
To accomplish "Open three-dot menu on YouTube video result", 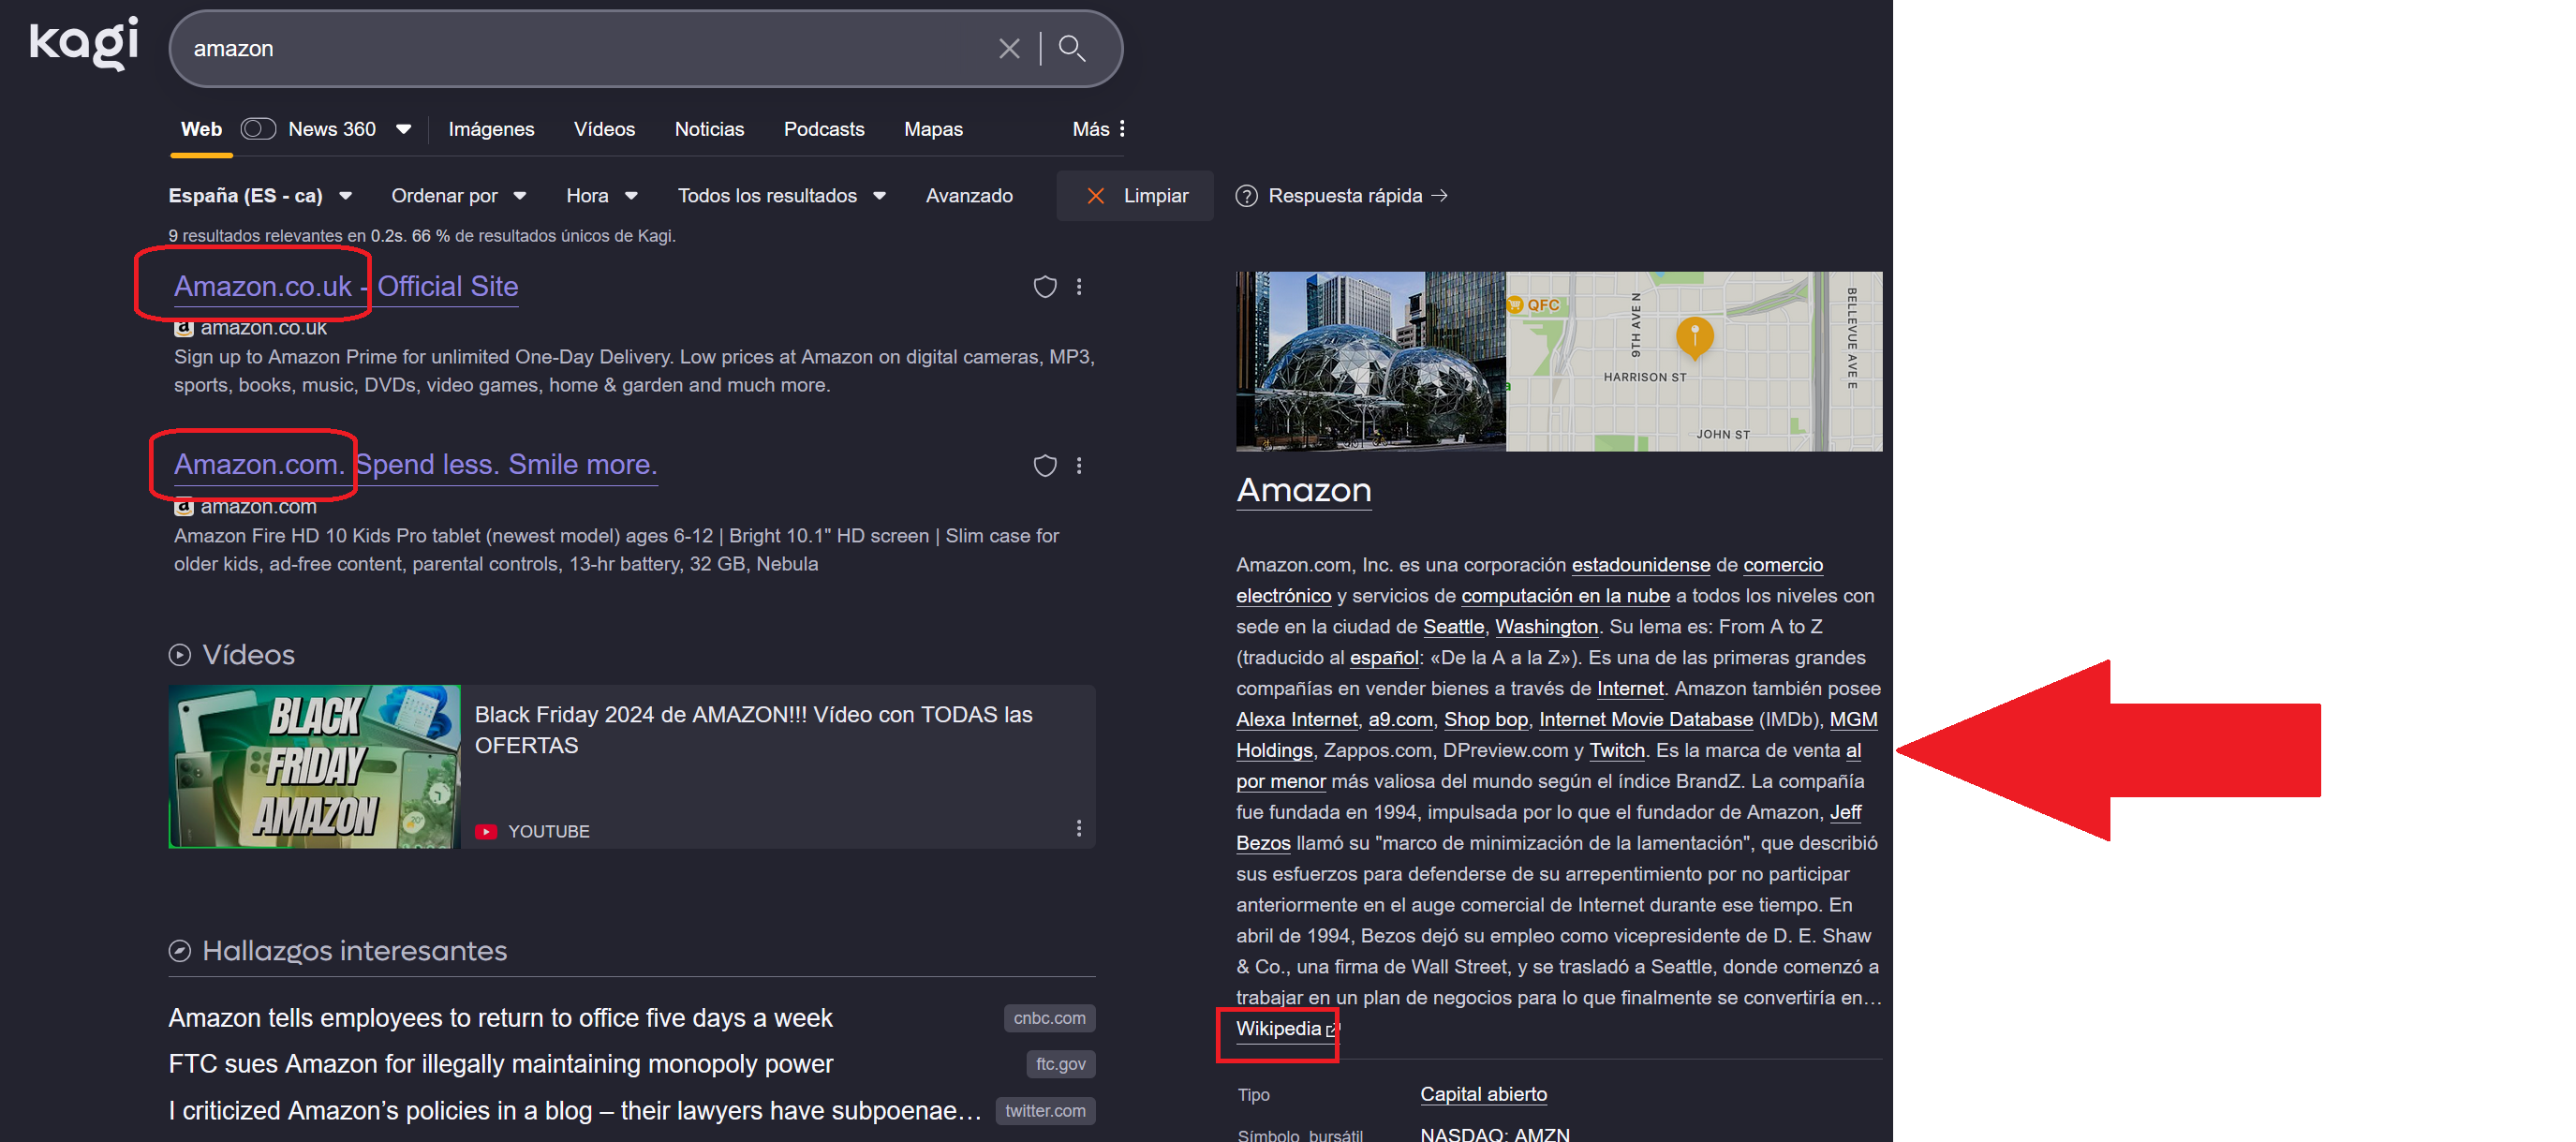I will (1078, 828).
